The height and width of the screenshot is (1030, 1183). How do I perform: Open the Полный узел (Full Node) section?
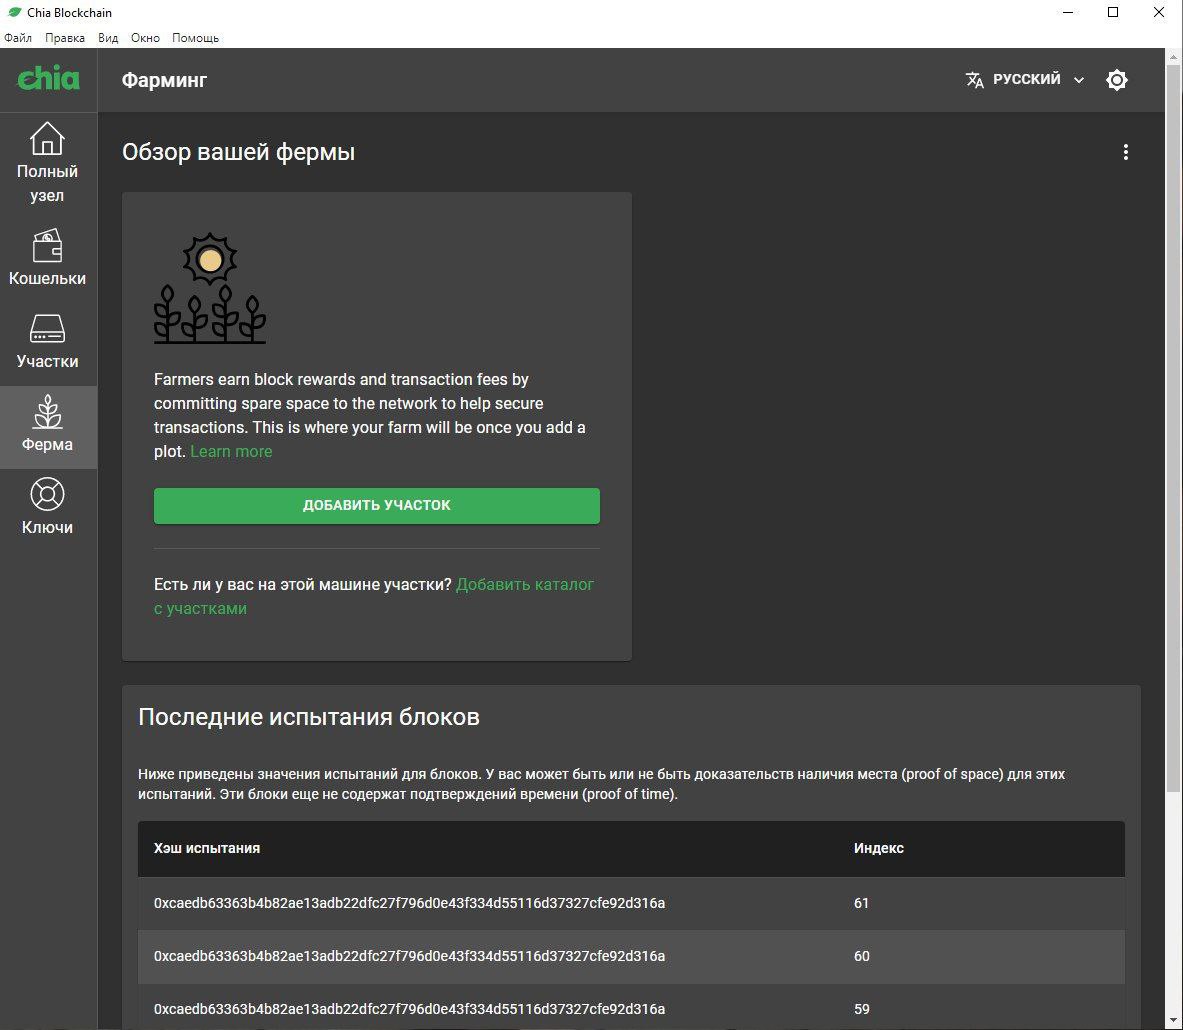[x=48, y=162]
